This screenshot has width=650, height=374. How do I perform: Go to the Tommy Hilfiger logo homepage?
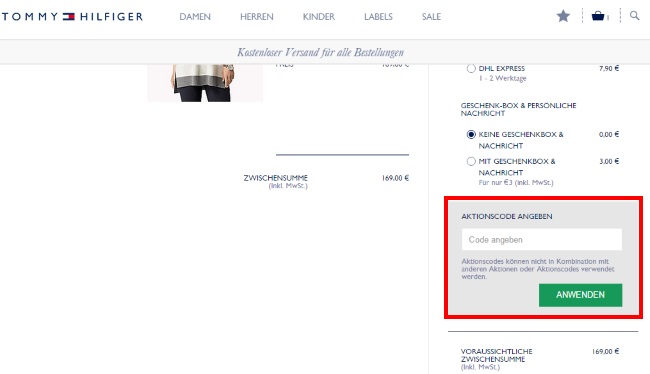click(72, 17)
